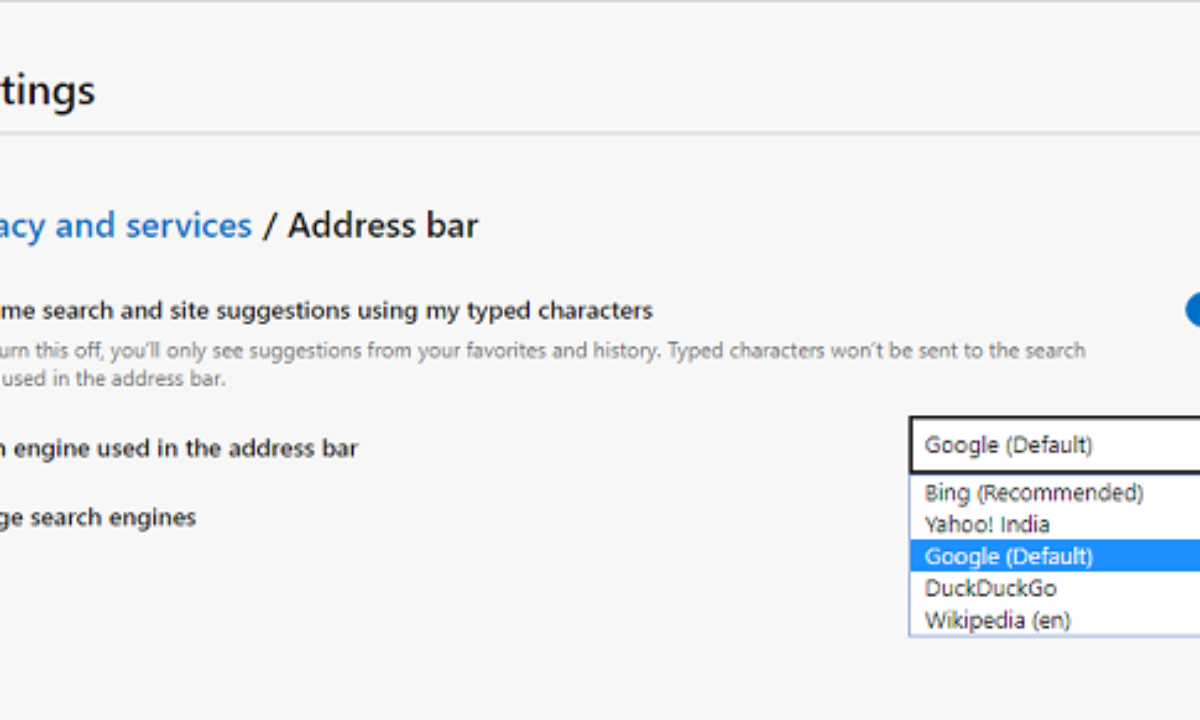The image size is (1200, 720).
Task: Pick DuckDuckGo from the dropdown list
Action: [x=1055, y=588]
